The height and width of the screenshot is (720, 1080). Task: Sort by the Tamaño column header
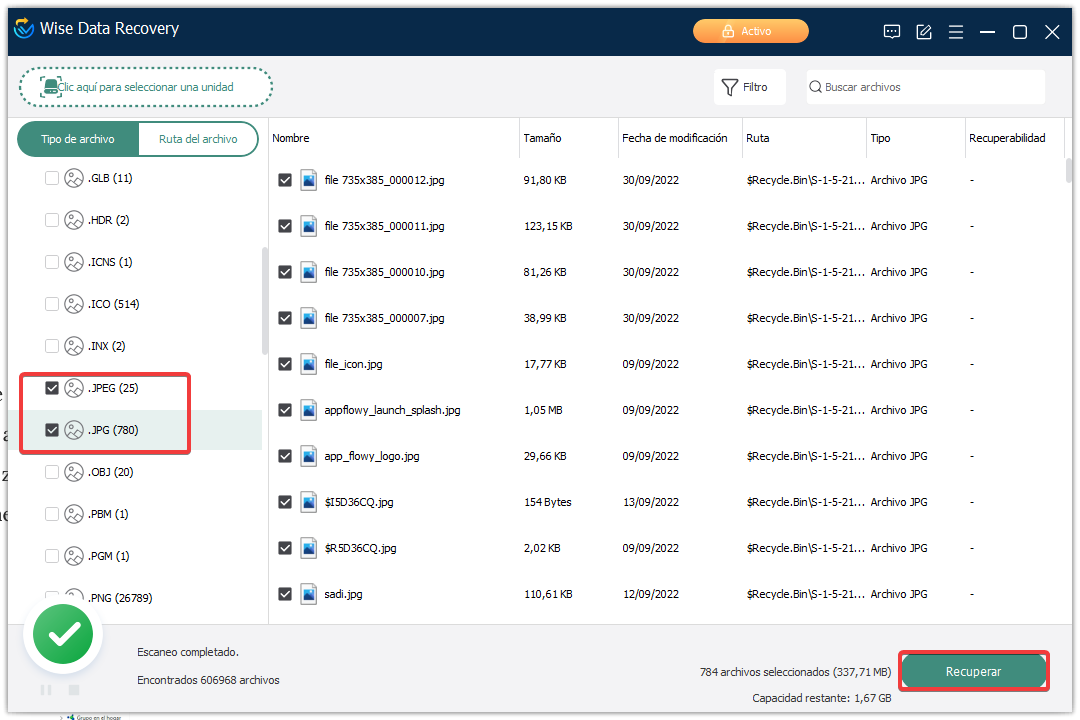pyautogui.click(x=542, y=138)
